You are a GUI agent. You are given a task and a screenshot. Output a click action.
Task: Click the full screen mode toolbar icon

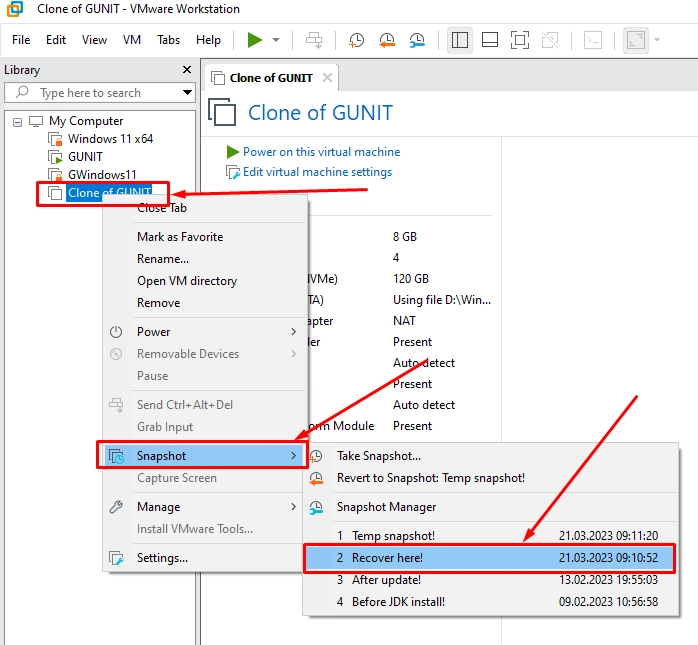point(519,40)
